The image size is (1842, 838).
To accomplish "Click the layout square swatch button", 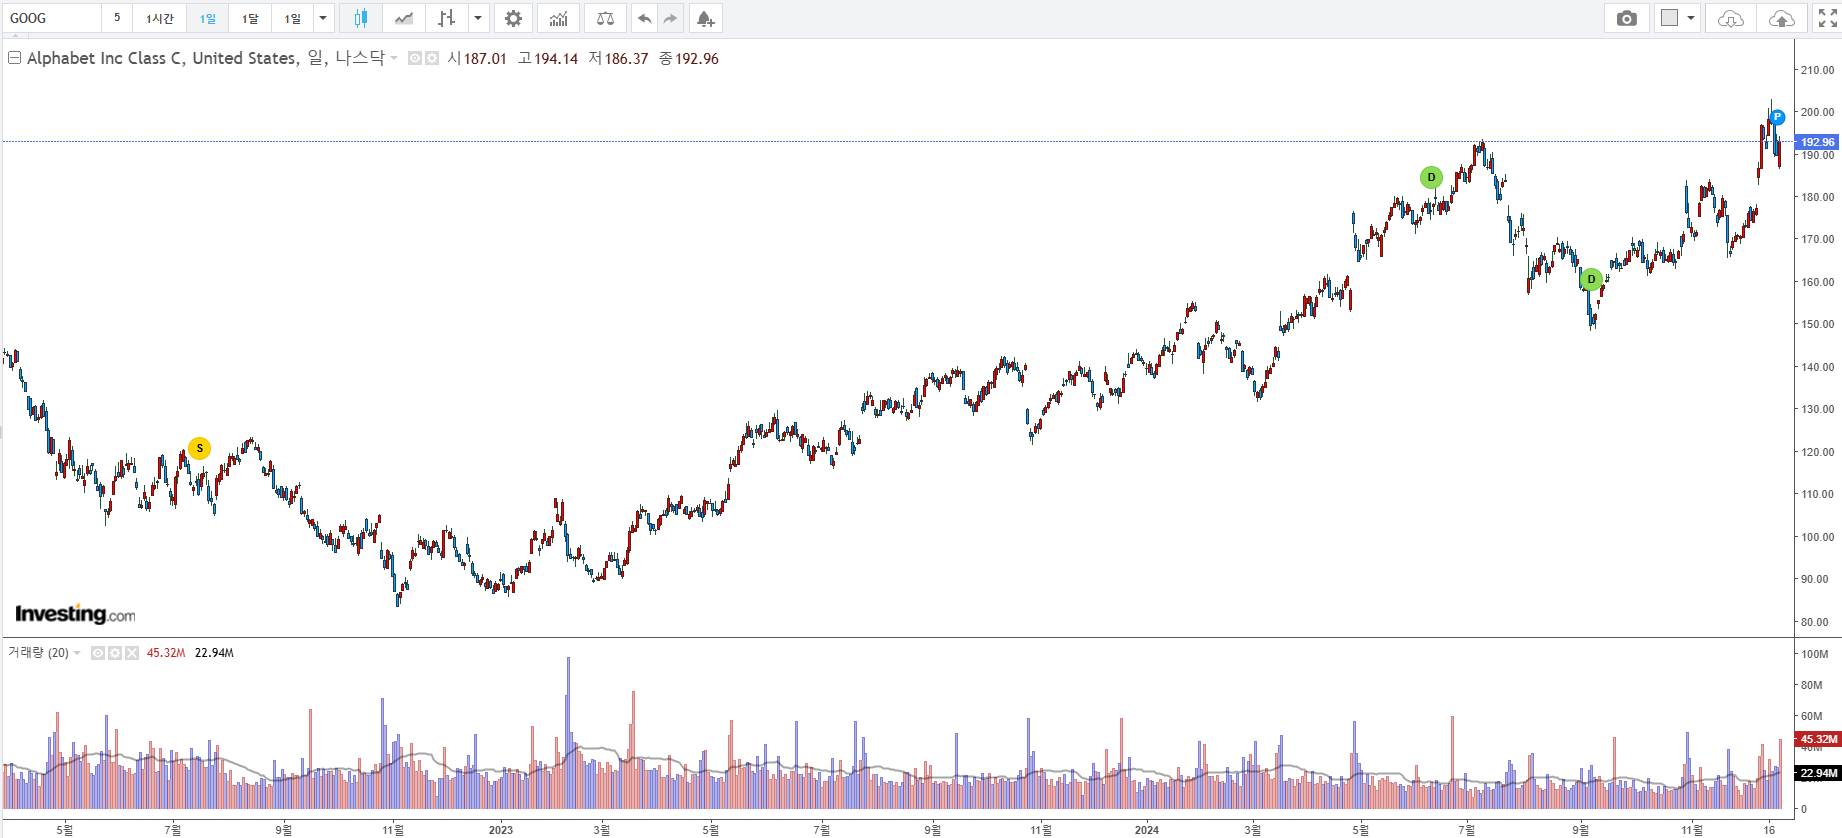I will (1669, 18).
